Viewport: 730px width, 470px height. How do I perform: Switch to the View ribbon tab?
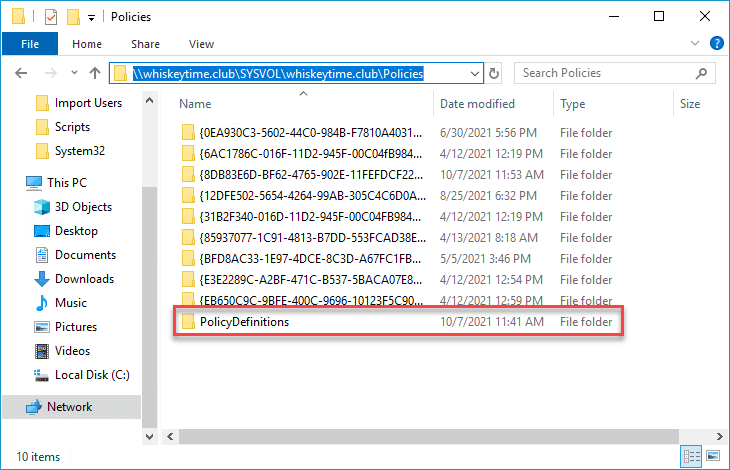coord(201,44)
